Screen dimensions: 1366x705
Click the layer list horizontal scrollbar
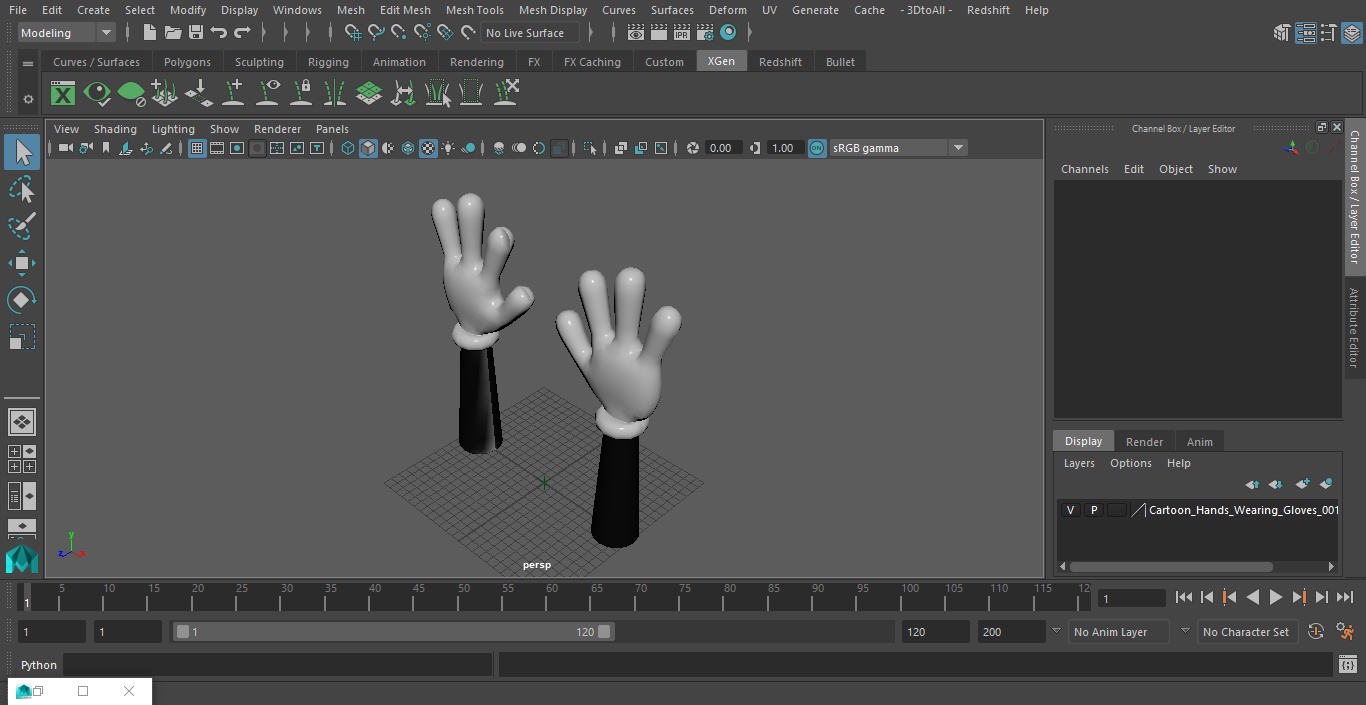click(x=1170, y=567)
